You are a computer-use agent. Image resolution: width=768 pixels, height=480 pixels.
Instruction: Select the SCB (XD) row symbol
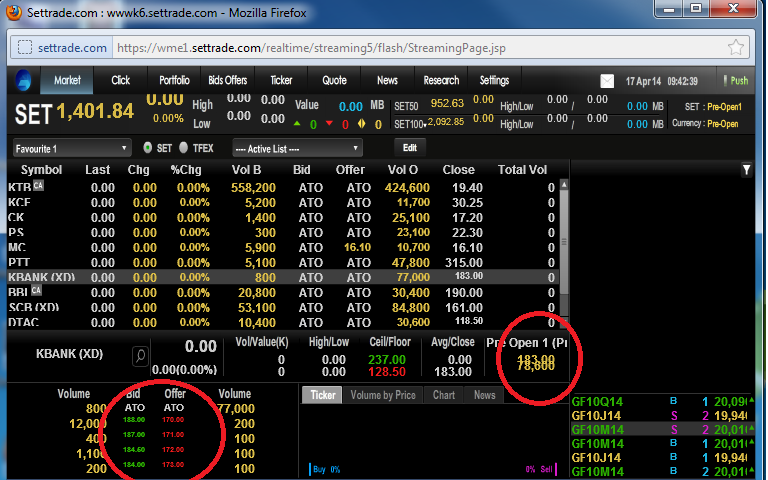point(33,308)
